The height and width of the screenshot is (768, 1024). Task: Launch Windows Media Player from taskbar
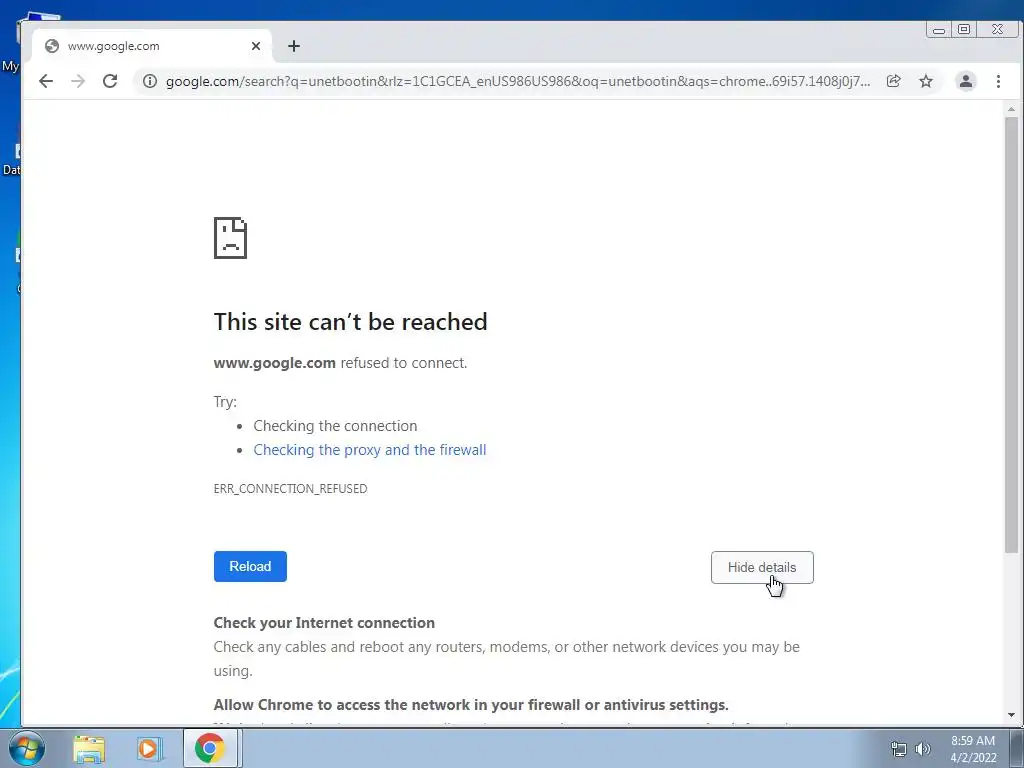tap(149, 749)
